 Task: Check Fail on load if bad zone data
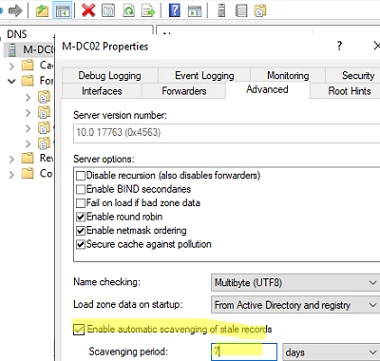coord(81,203)
